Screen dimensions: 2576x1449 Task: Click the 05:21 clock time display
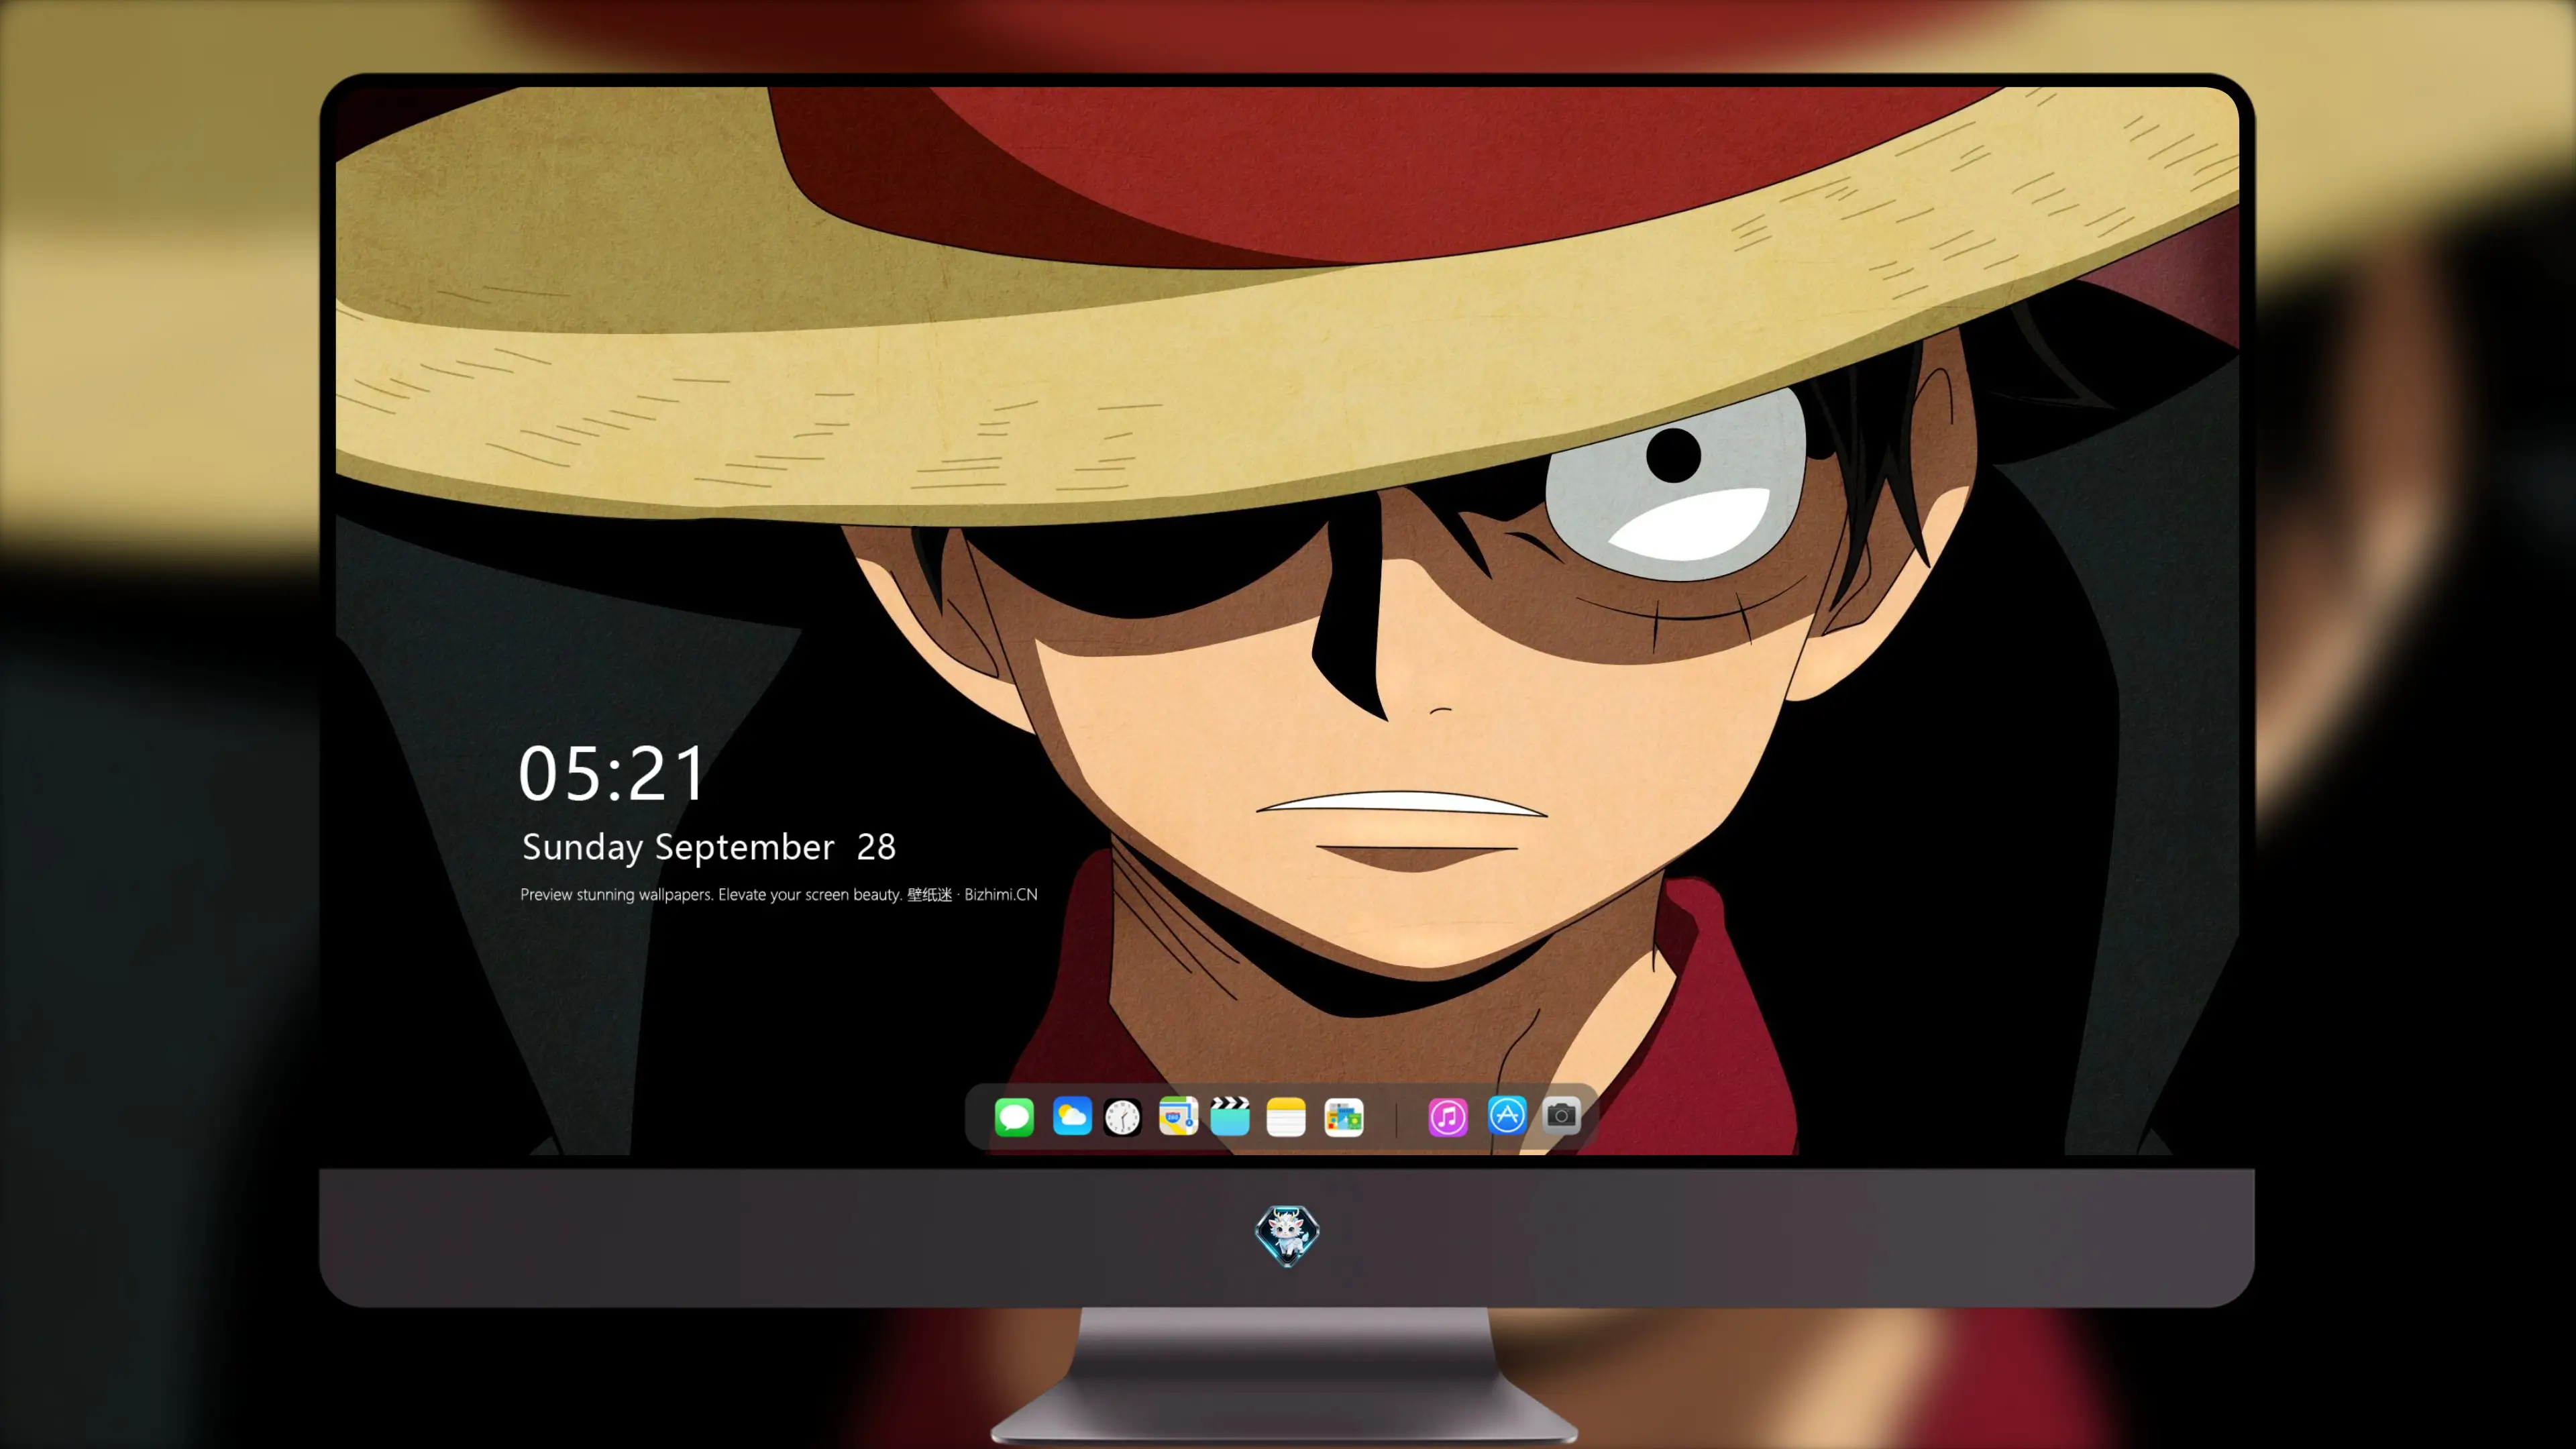612,773
